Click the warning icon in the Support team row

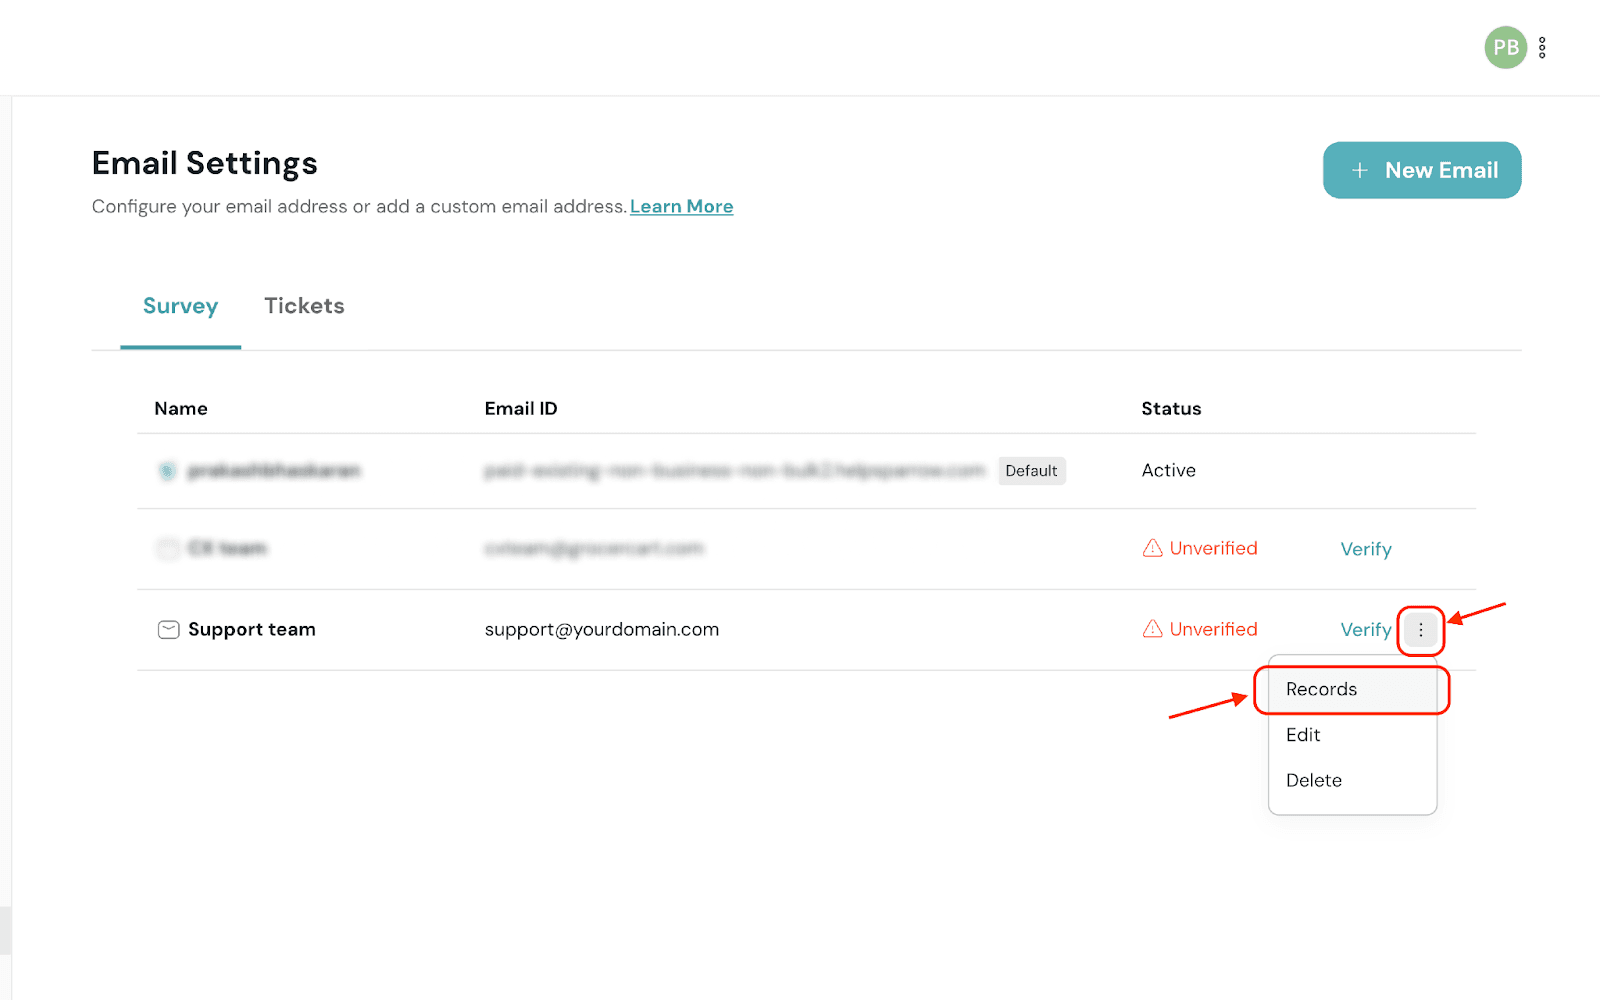(1152, 629)
